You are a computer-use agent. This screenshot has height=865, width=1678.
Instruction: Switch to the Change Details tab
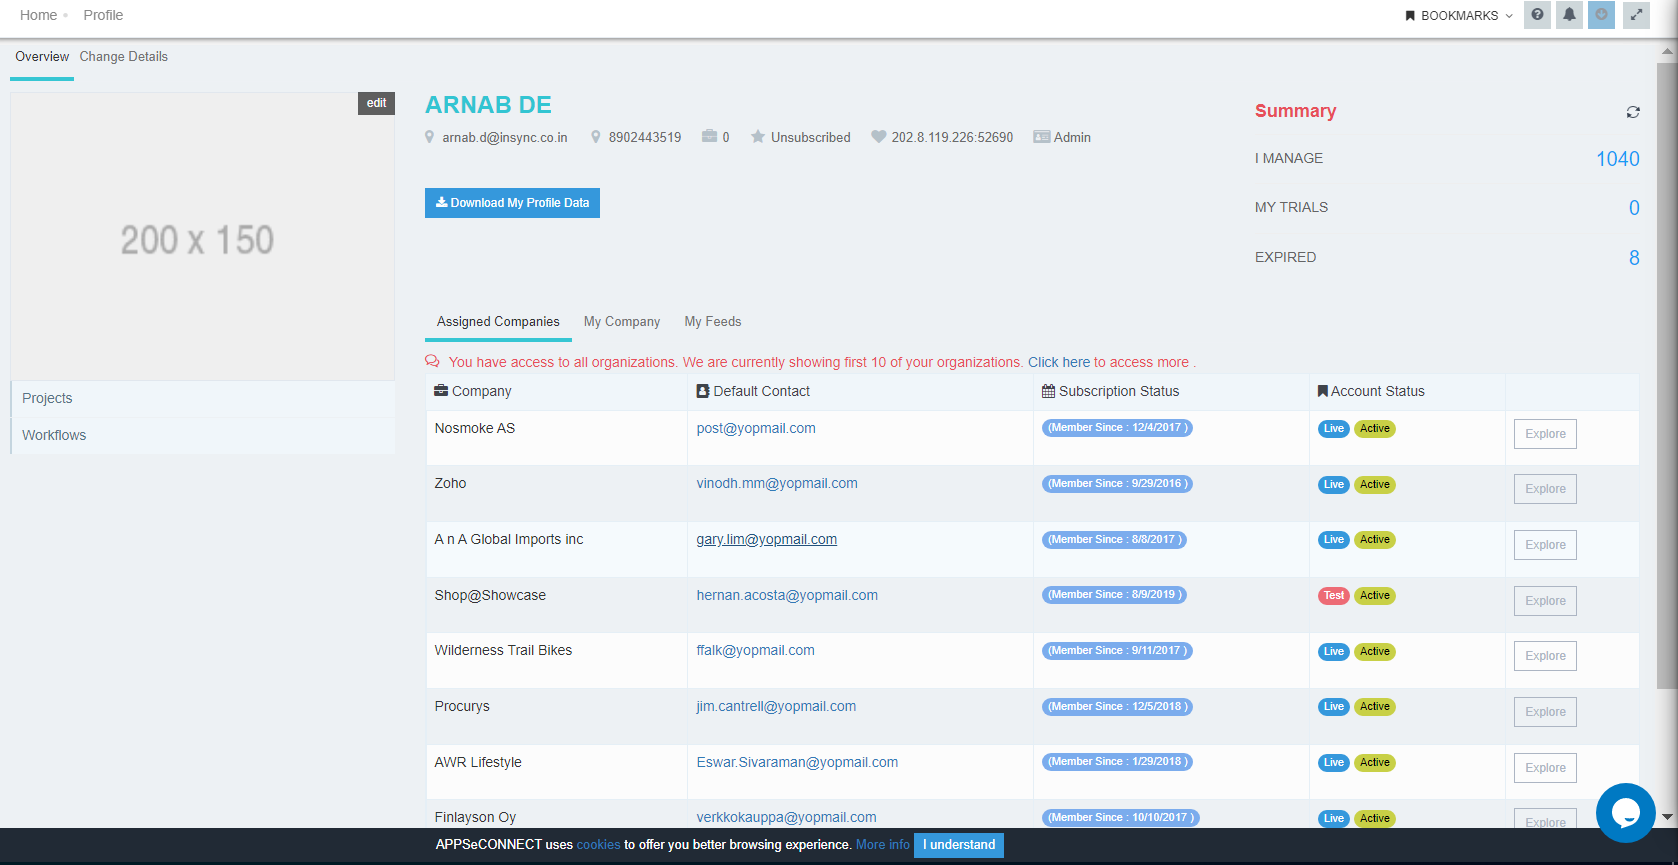point(124,57)
